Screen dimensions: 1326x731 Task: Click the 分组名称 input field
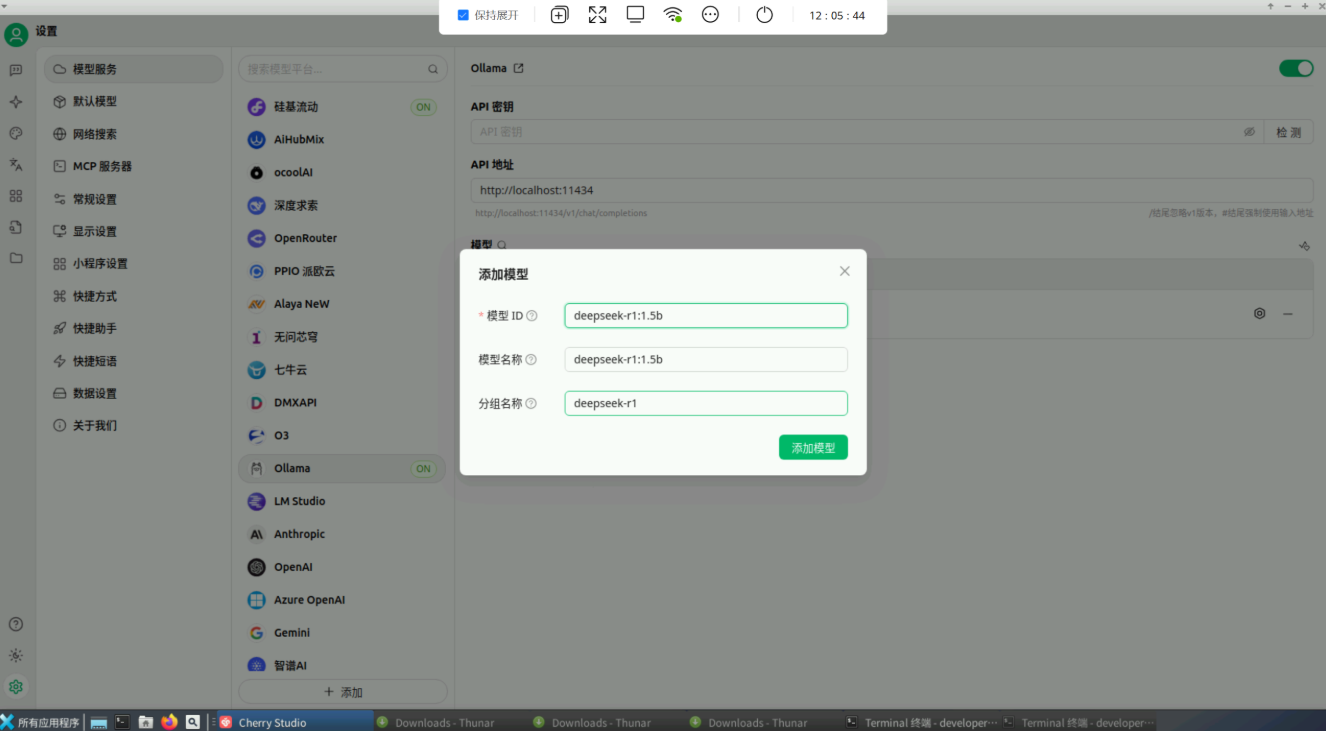706,404
